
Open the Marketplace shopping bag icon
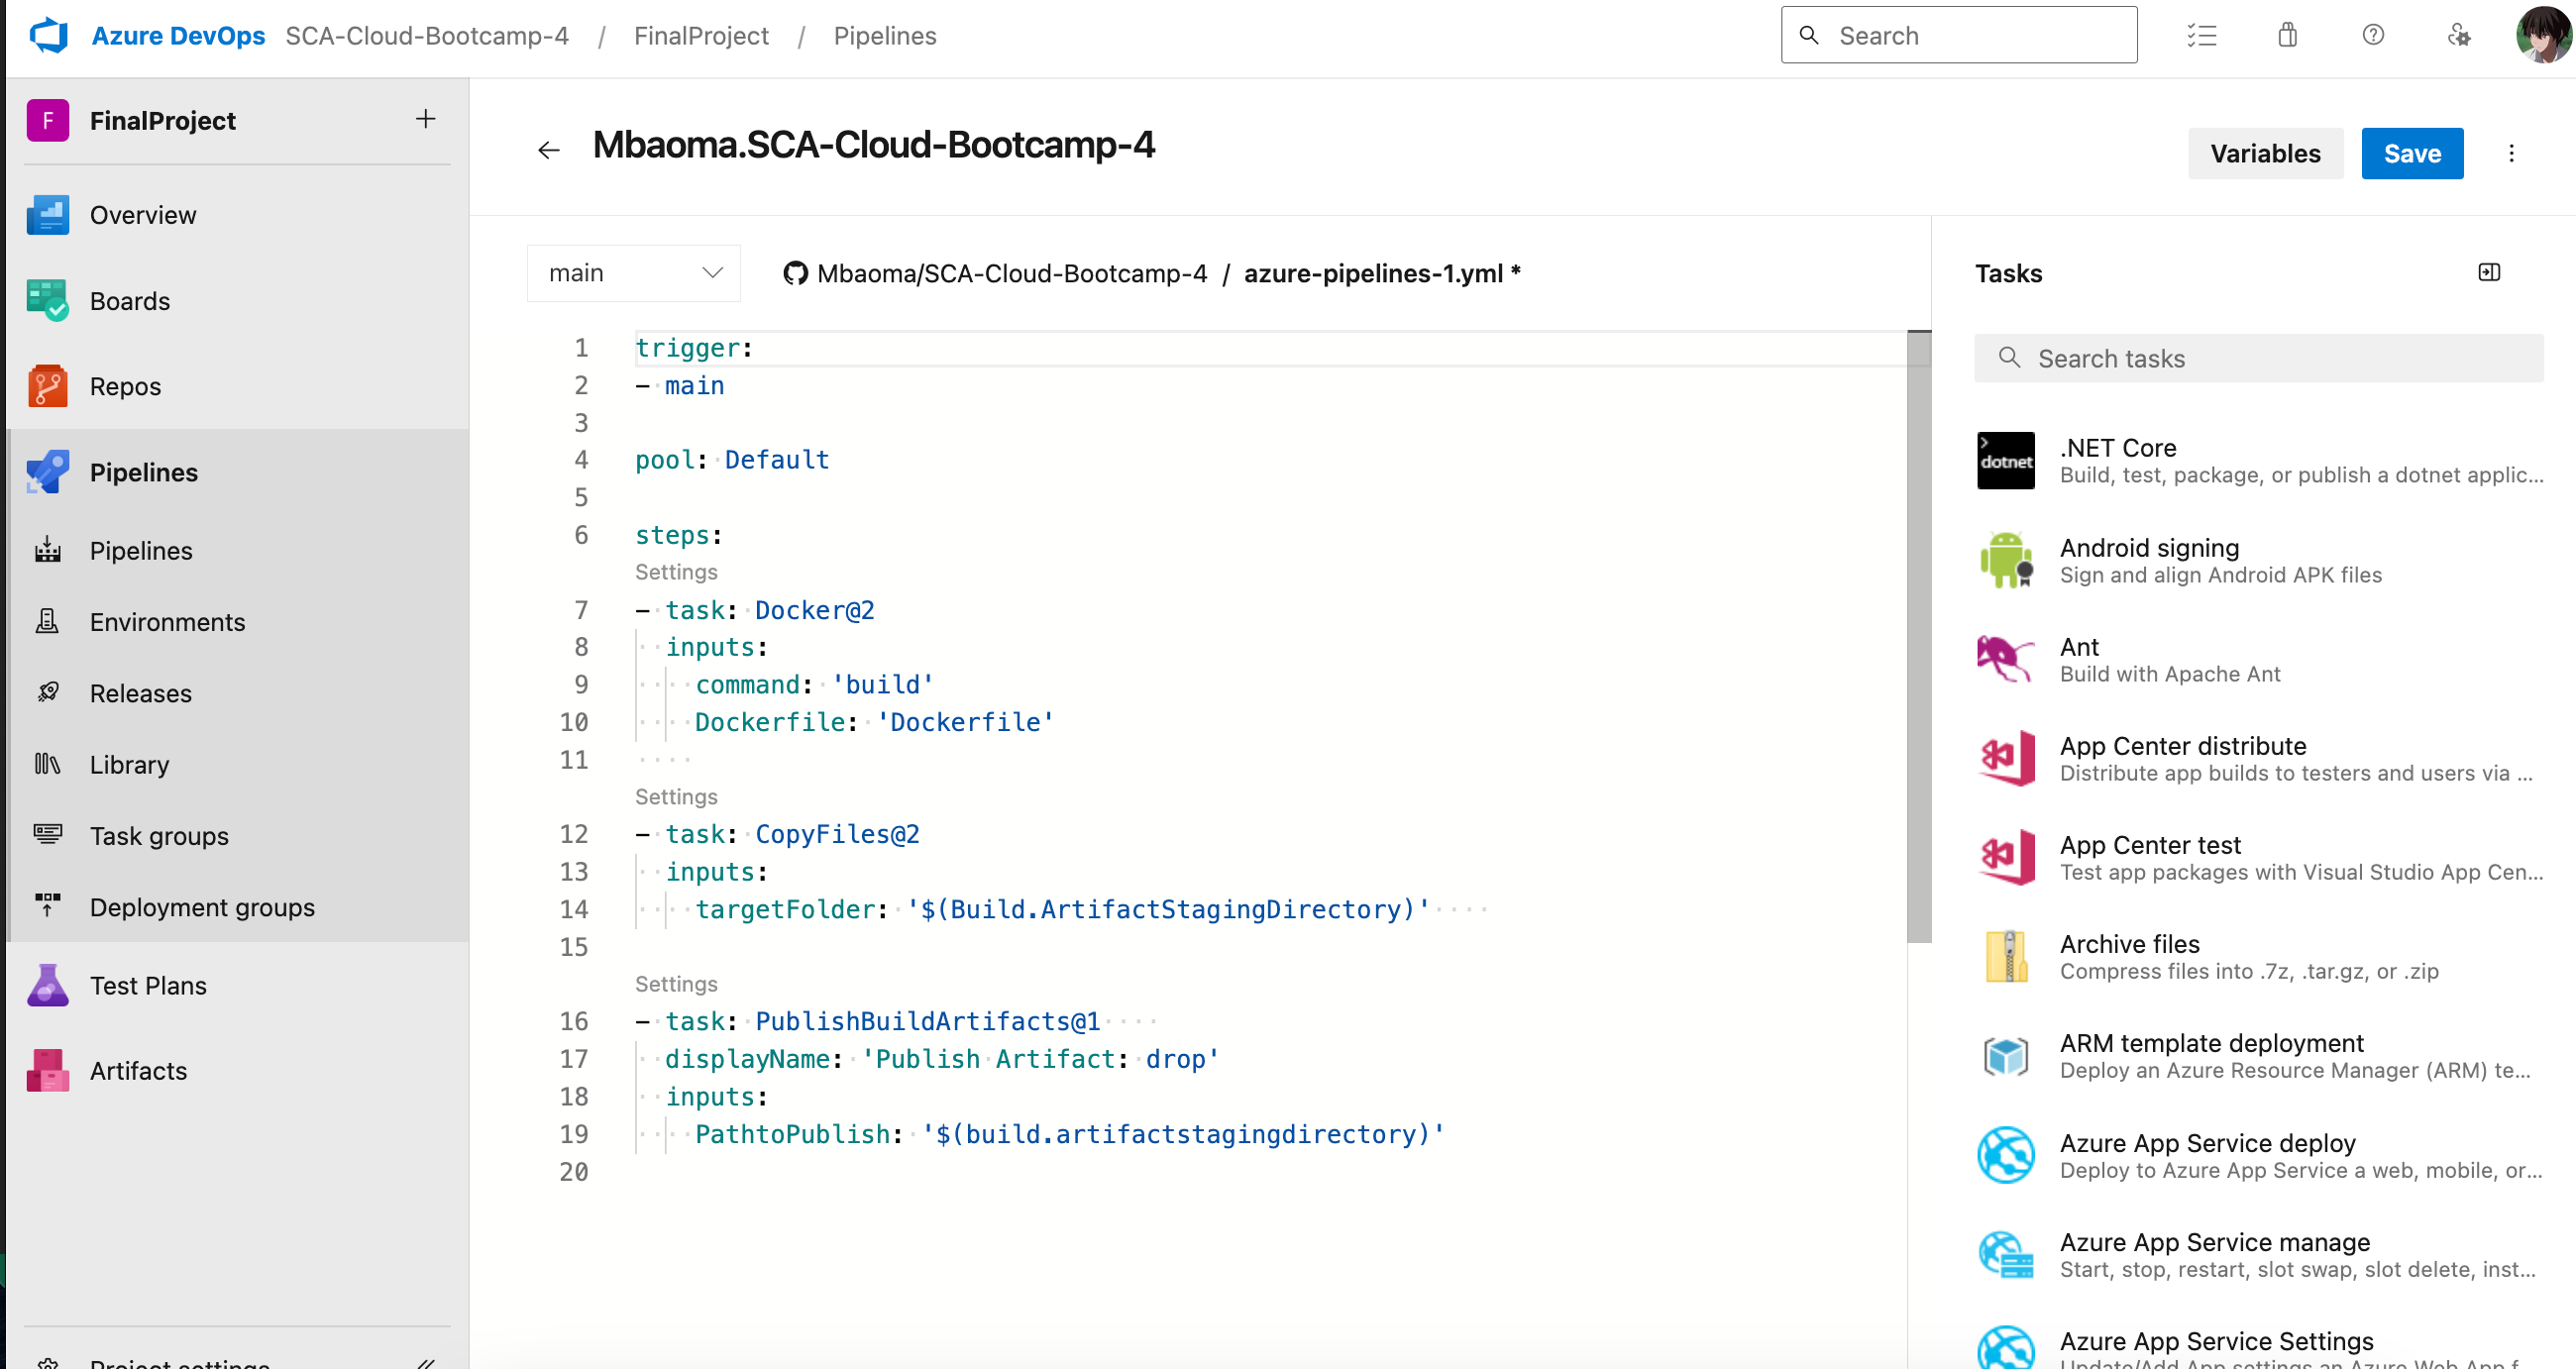click(2287, 35)
